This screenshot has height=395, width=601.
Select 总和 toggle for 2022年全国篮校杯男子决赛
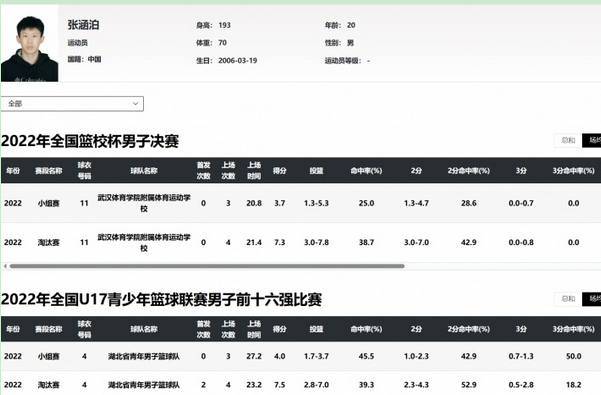568,141
